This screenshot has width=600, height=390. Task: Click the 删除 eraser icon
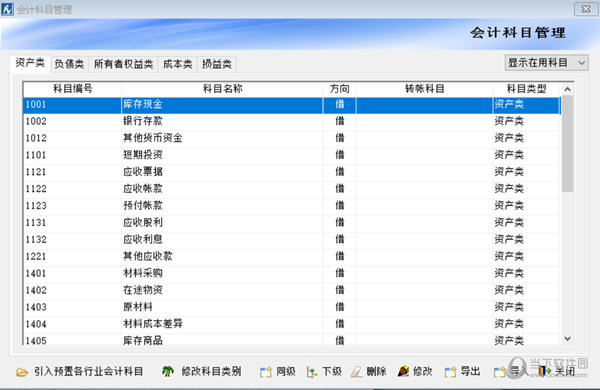click(357, 372)
